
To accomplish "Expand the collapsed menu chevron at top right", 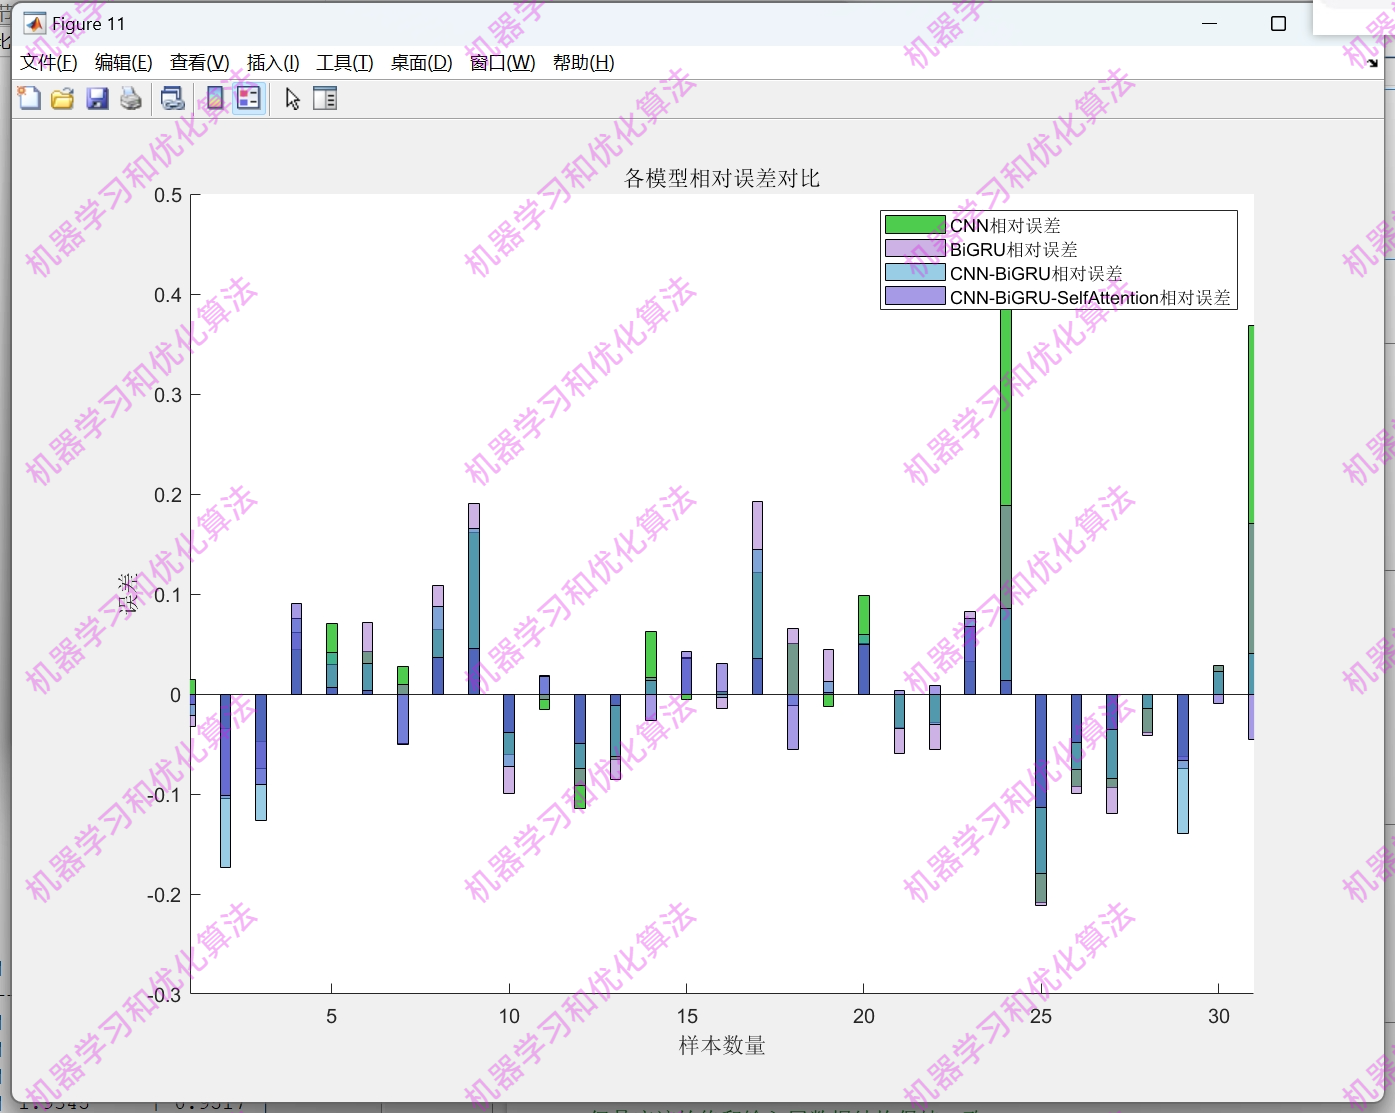I will tap(1372, 62).
